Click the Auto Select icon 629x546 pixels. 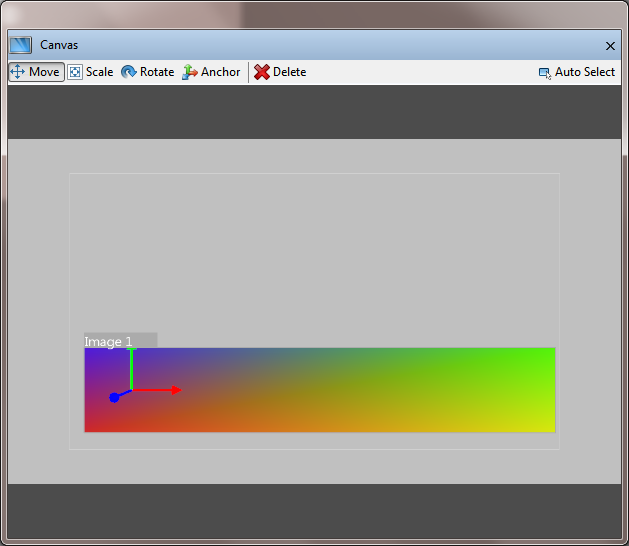(x=545, y=73)
